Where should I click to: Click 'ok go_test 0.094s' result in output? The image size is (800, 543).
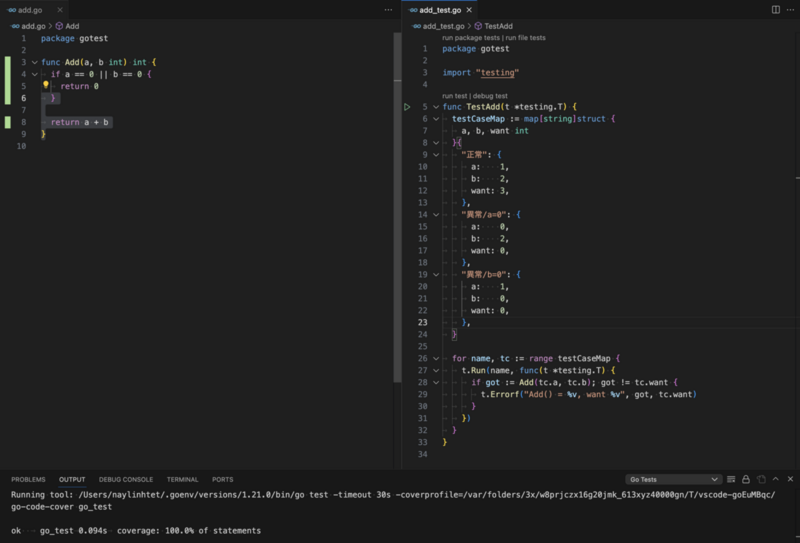59,531
